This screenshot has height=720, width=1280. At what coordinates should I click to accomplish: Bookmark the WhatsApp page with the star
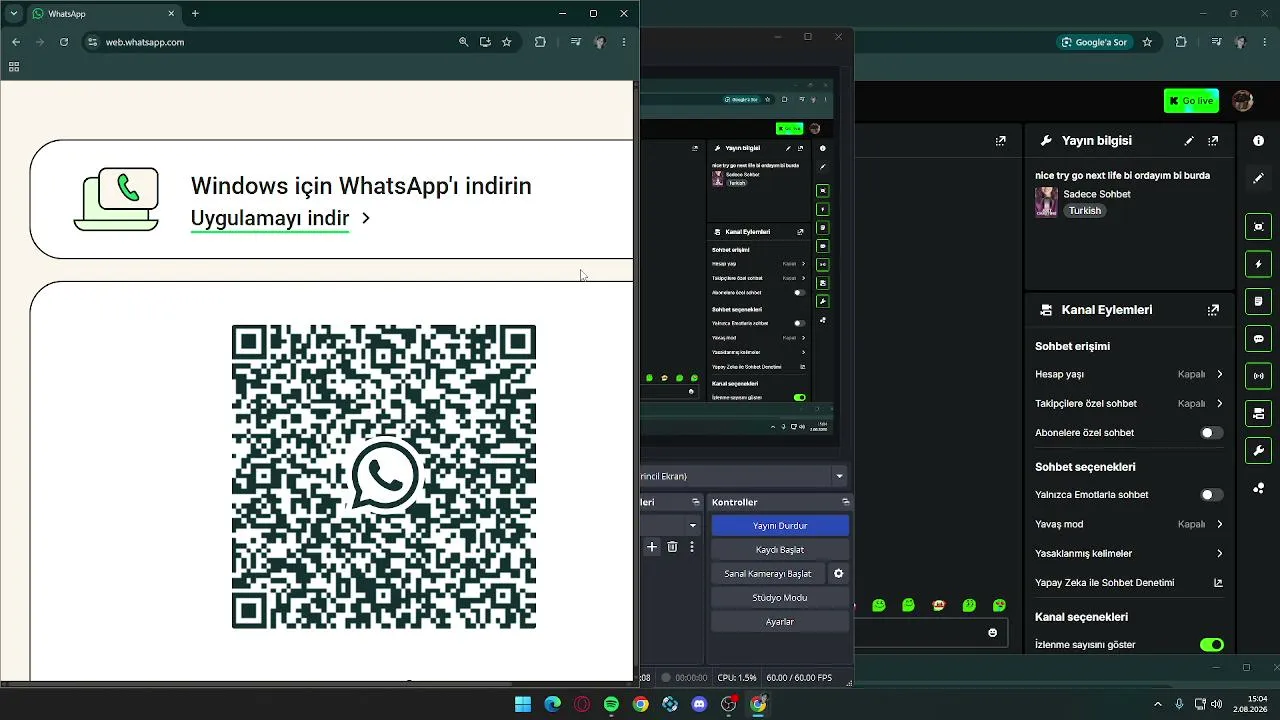(x=507, y=42)
